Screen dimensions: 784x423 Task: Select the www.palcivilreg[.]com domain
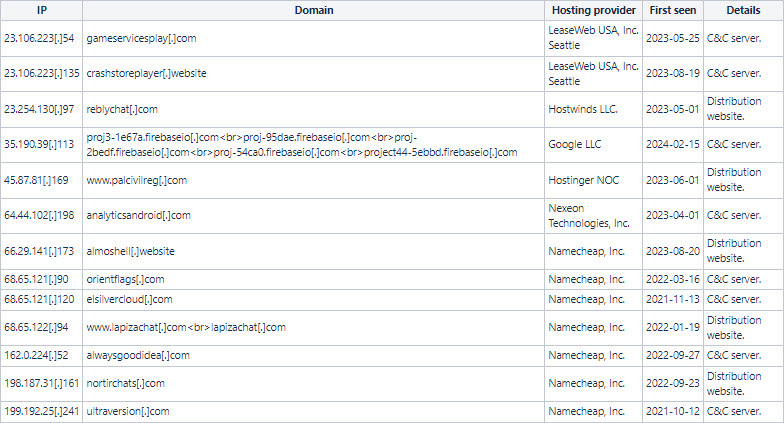point(137,180)
